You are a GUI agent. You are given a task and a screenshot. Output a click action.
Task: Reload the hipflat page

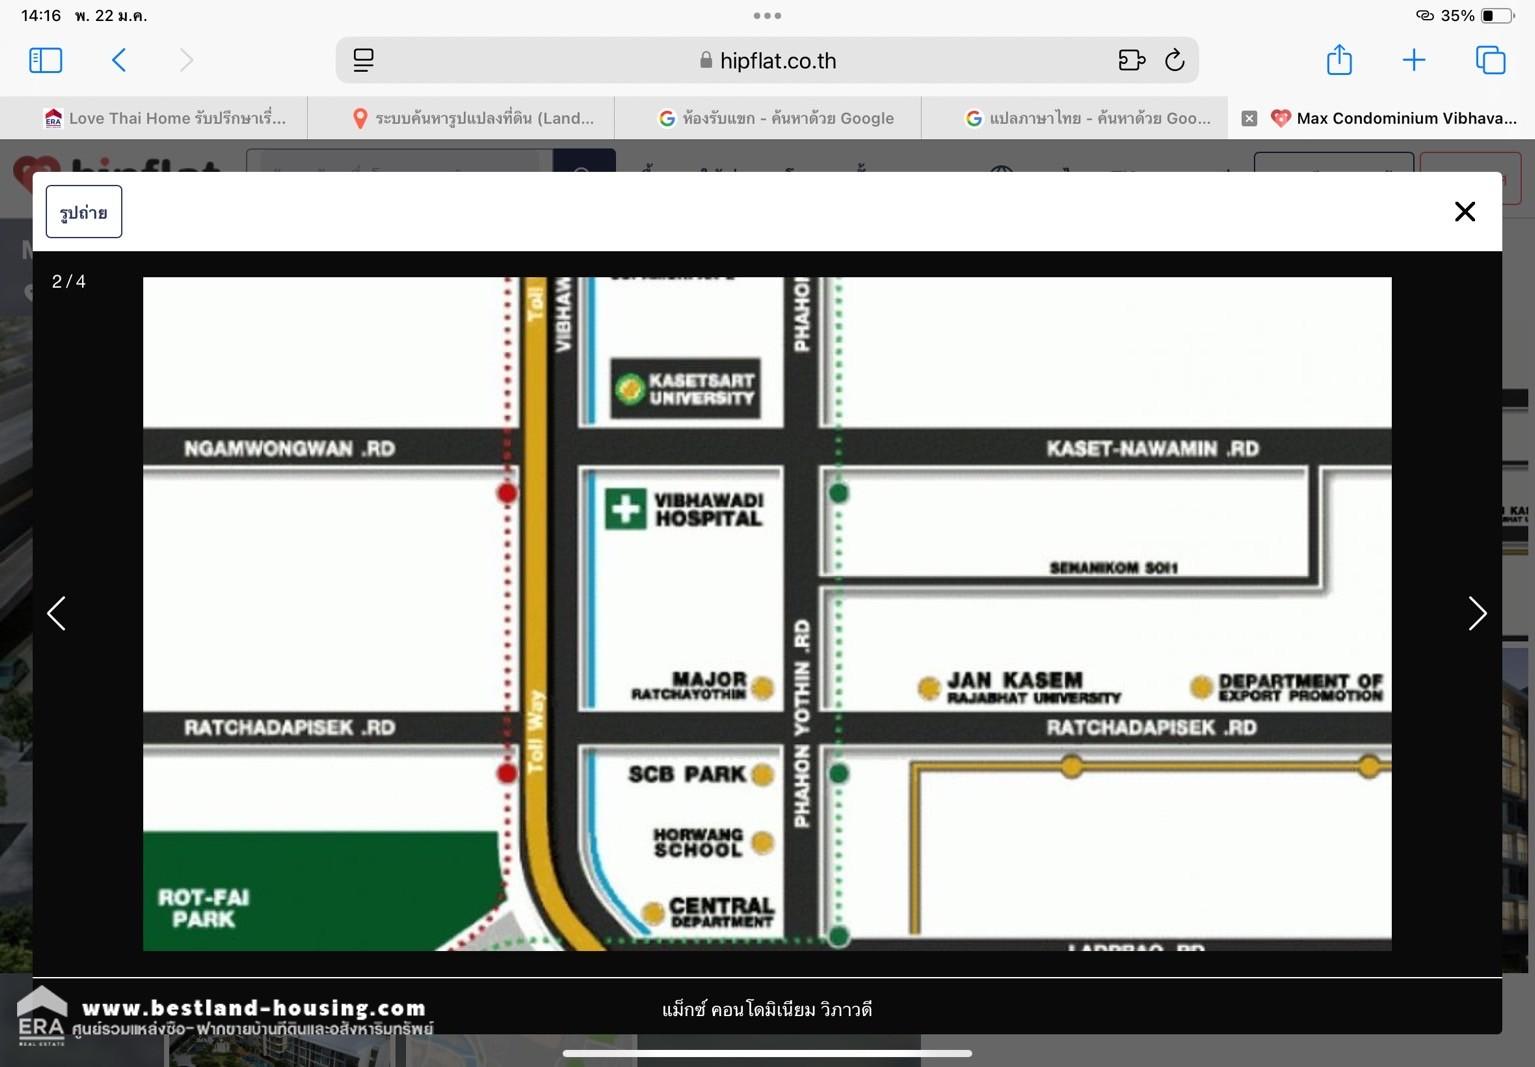coord(1175,60)
